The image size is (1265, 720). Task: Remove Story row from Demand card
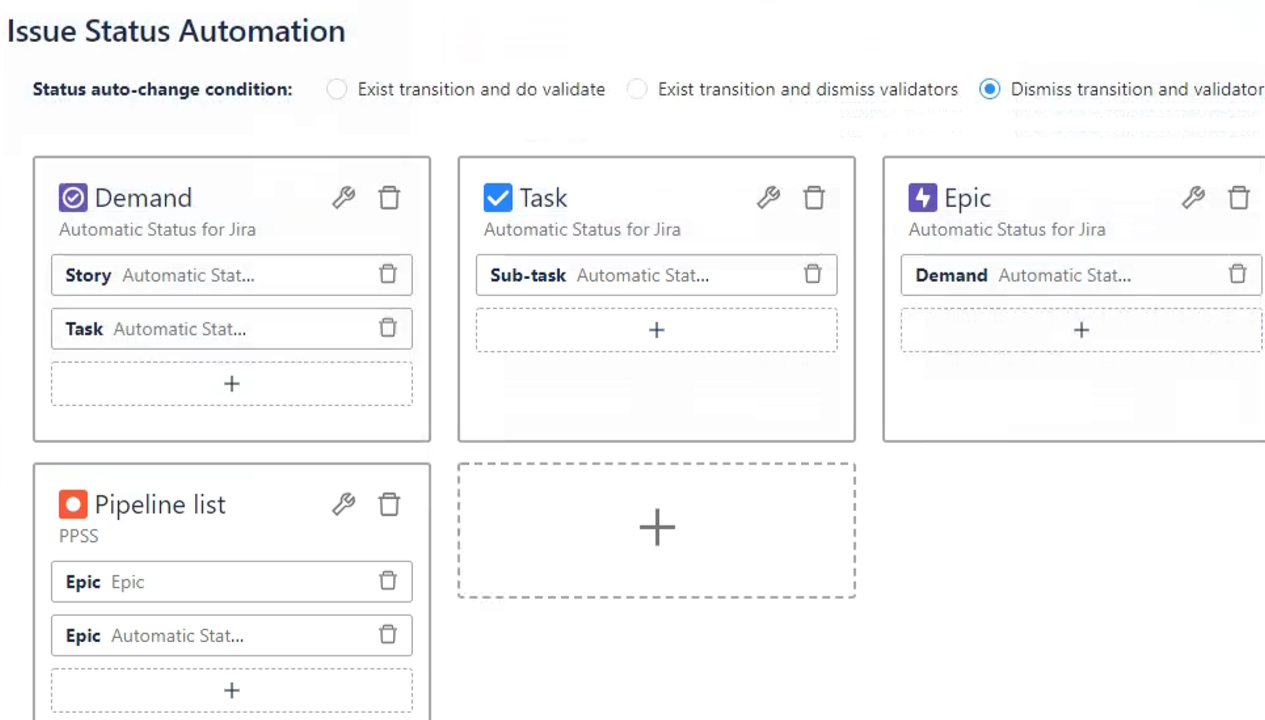388,274
